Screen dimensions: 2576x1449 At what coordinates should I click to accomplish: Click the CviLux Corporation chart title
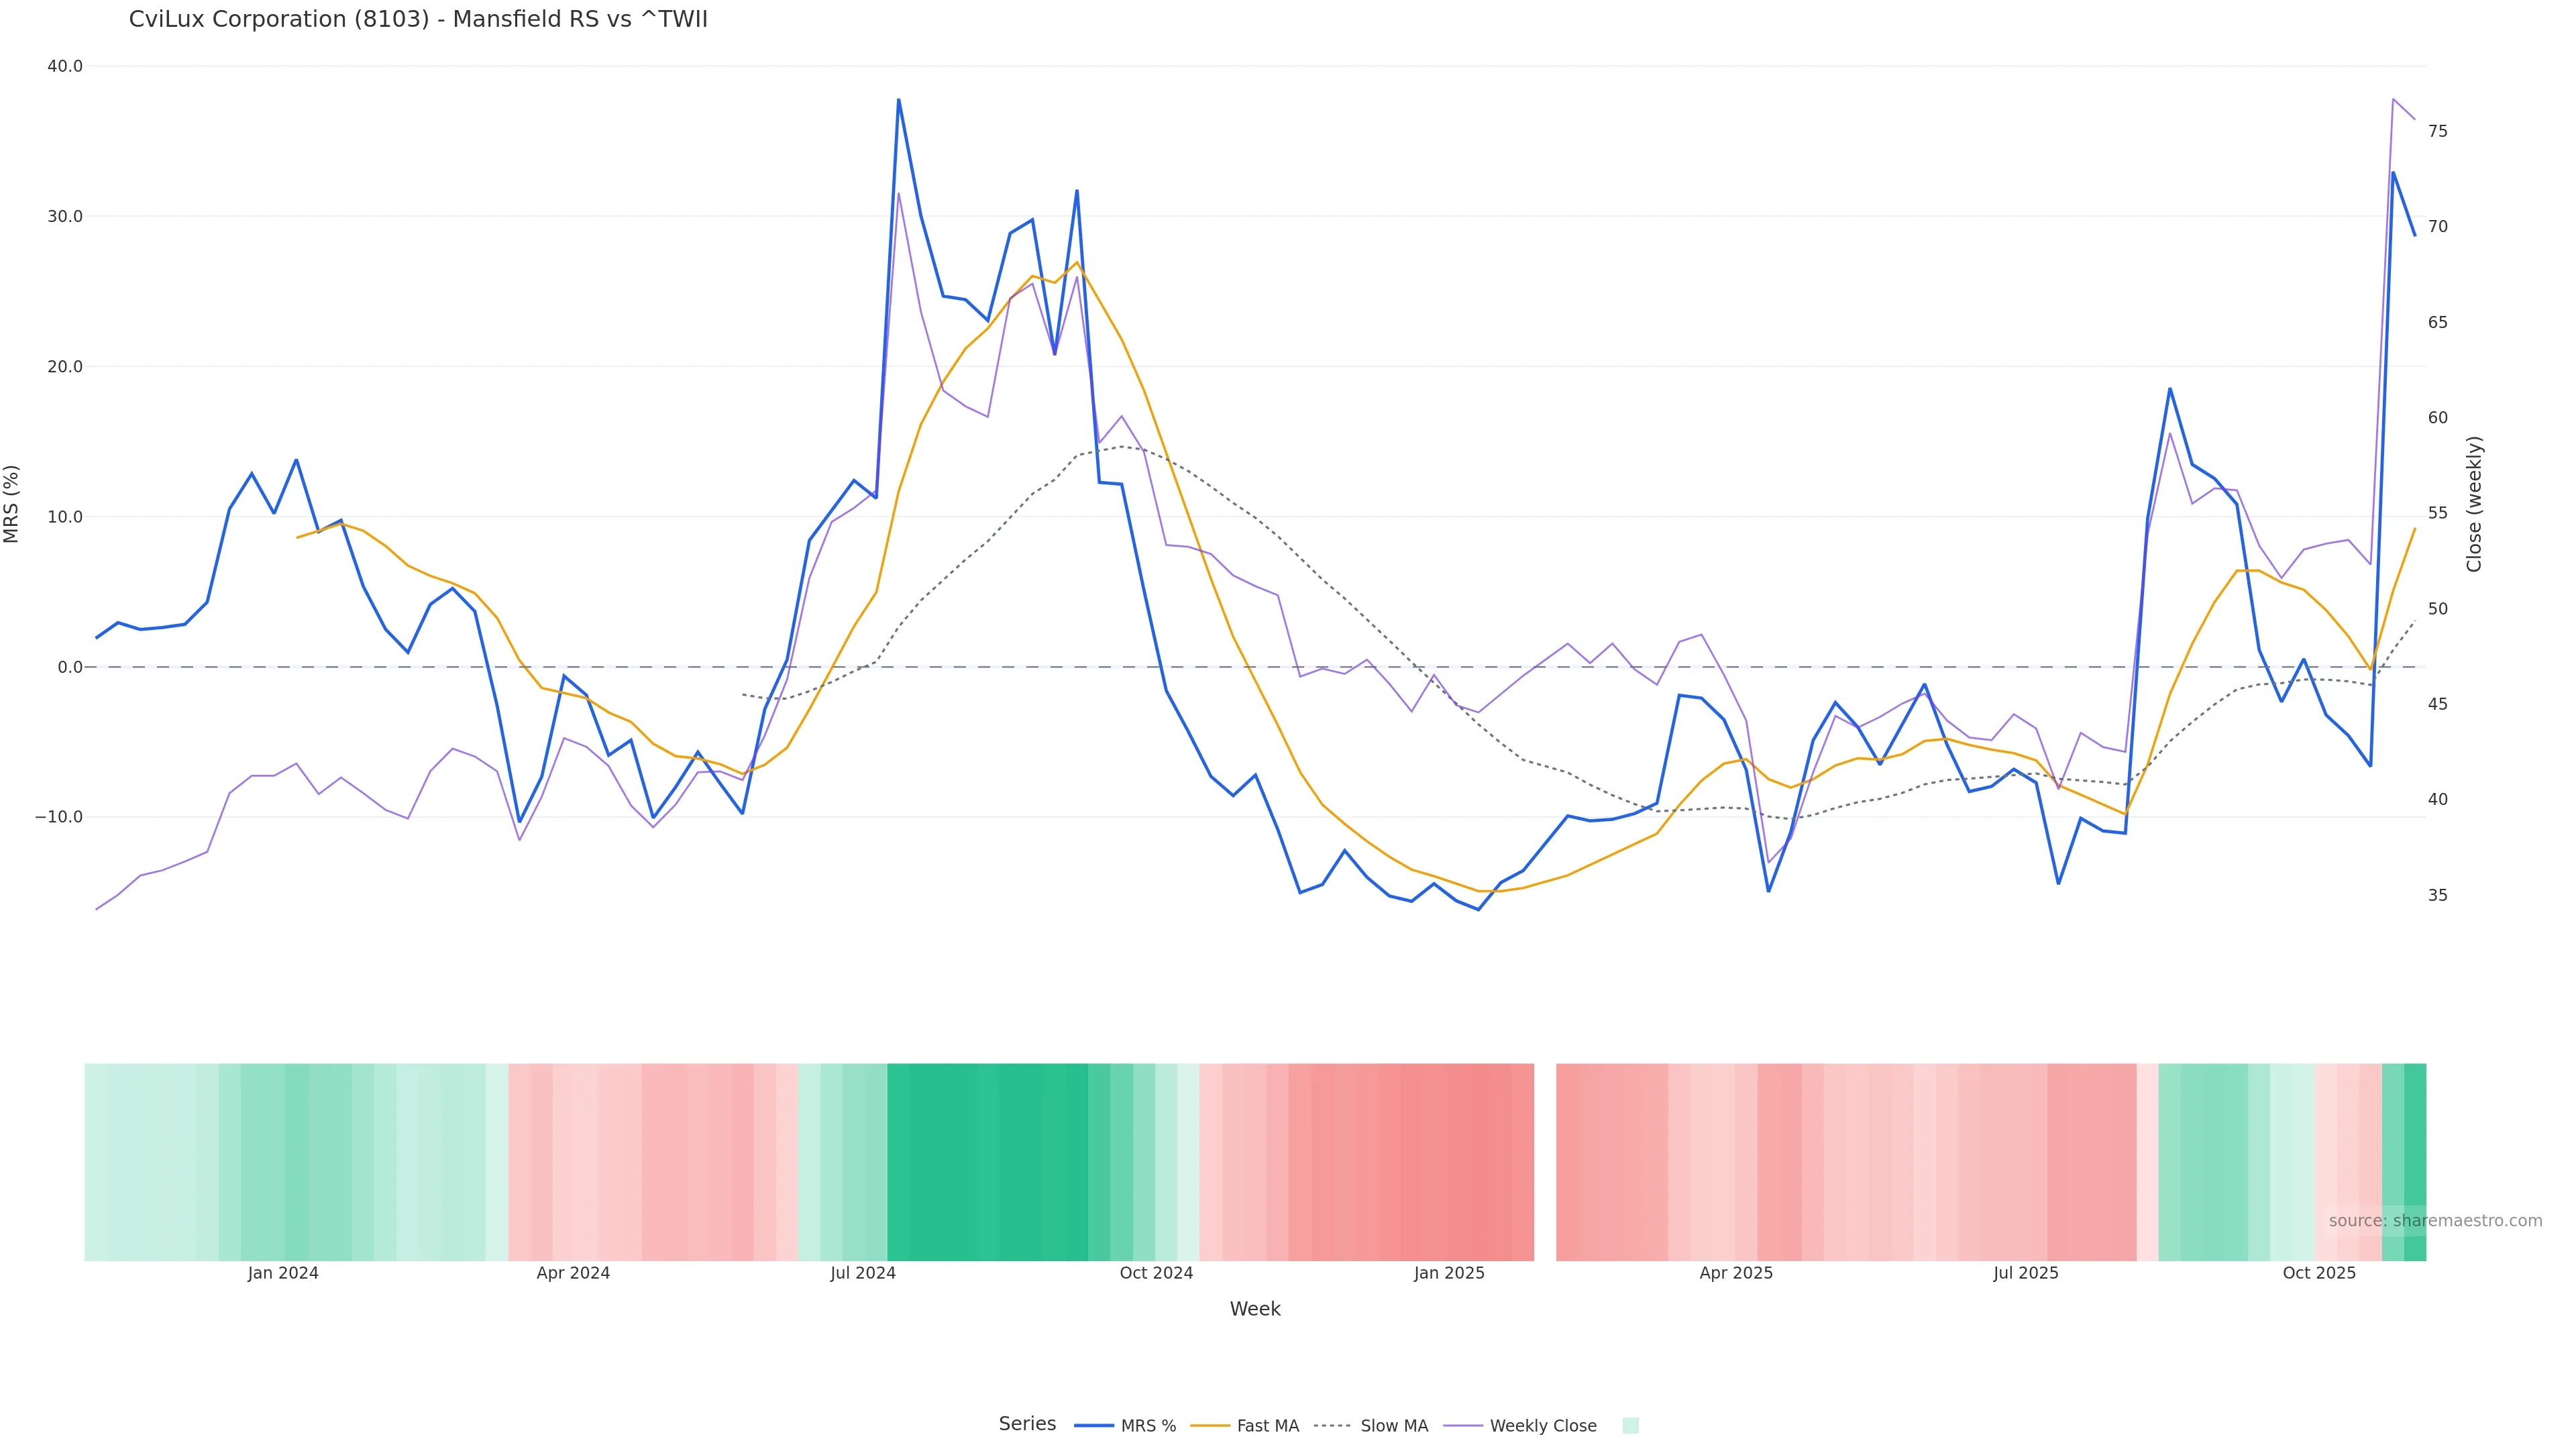pos(418,19)
